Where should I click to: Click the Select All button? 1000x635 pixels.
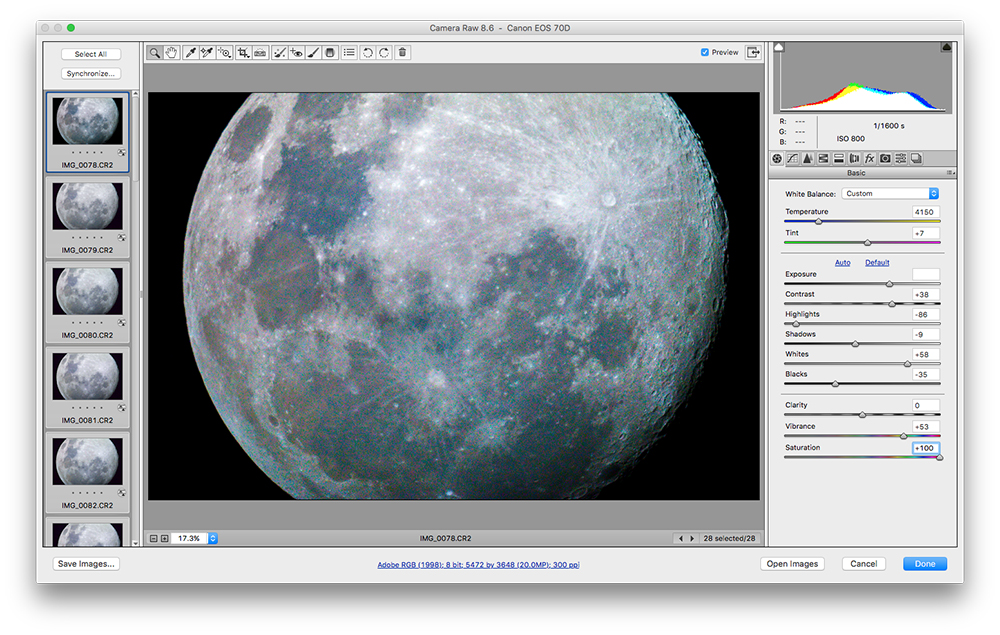[91, 54]
